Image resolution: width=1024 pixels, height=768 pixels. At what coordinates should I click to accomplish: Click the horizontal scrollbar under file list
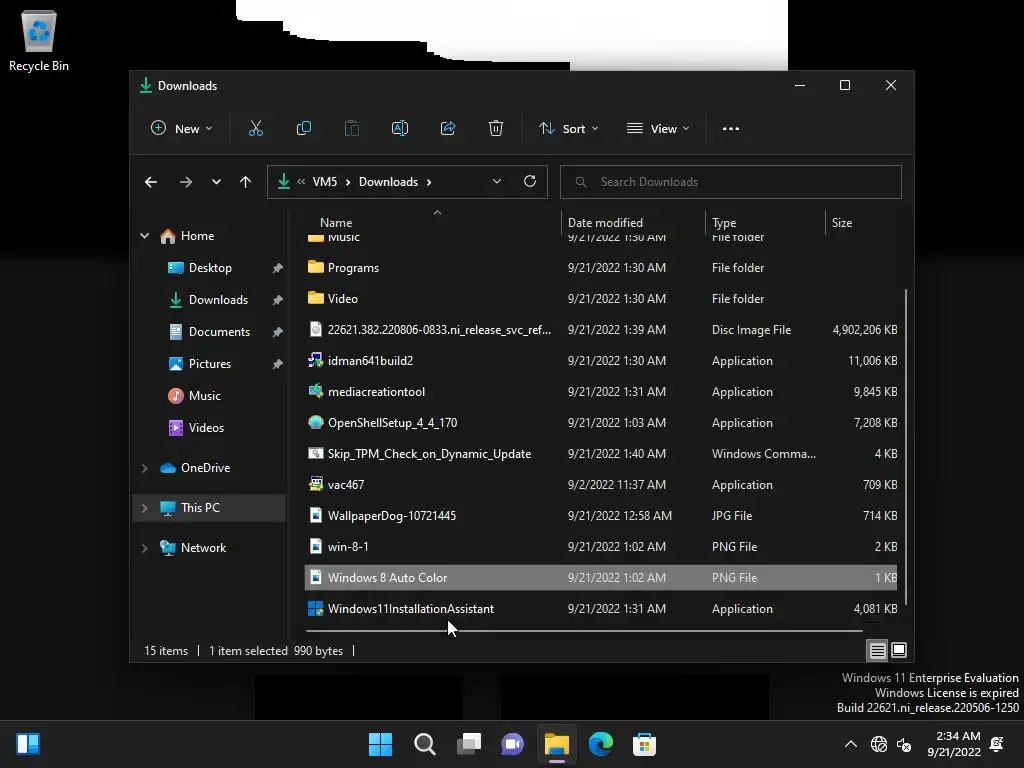point(584,631)
